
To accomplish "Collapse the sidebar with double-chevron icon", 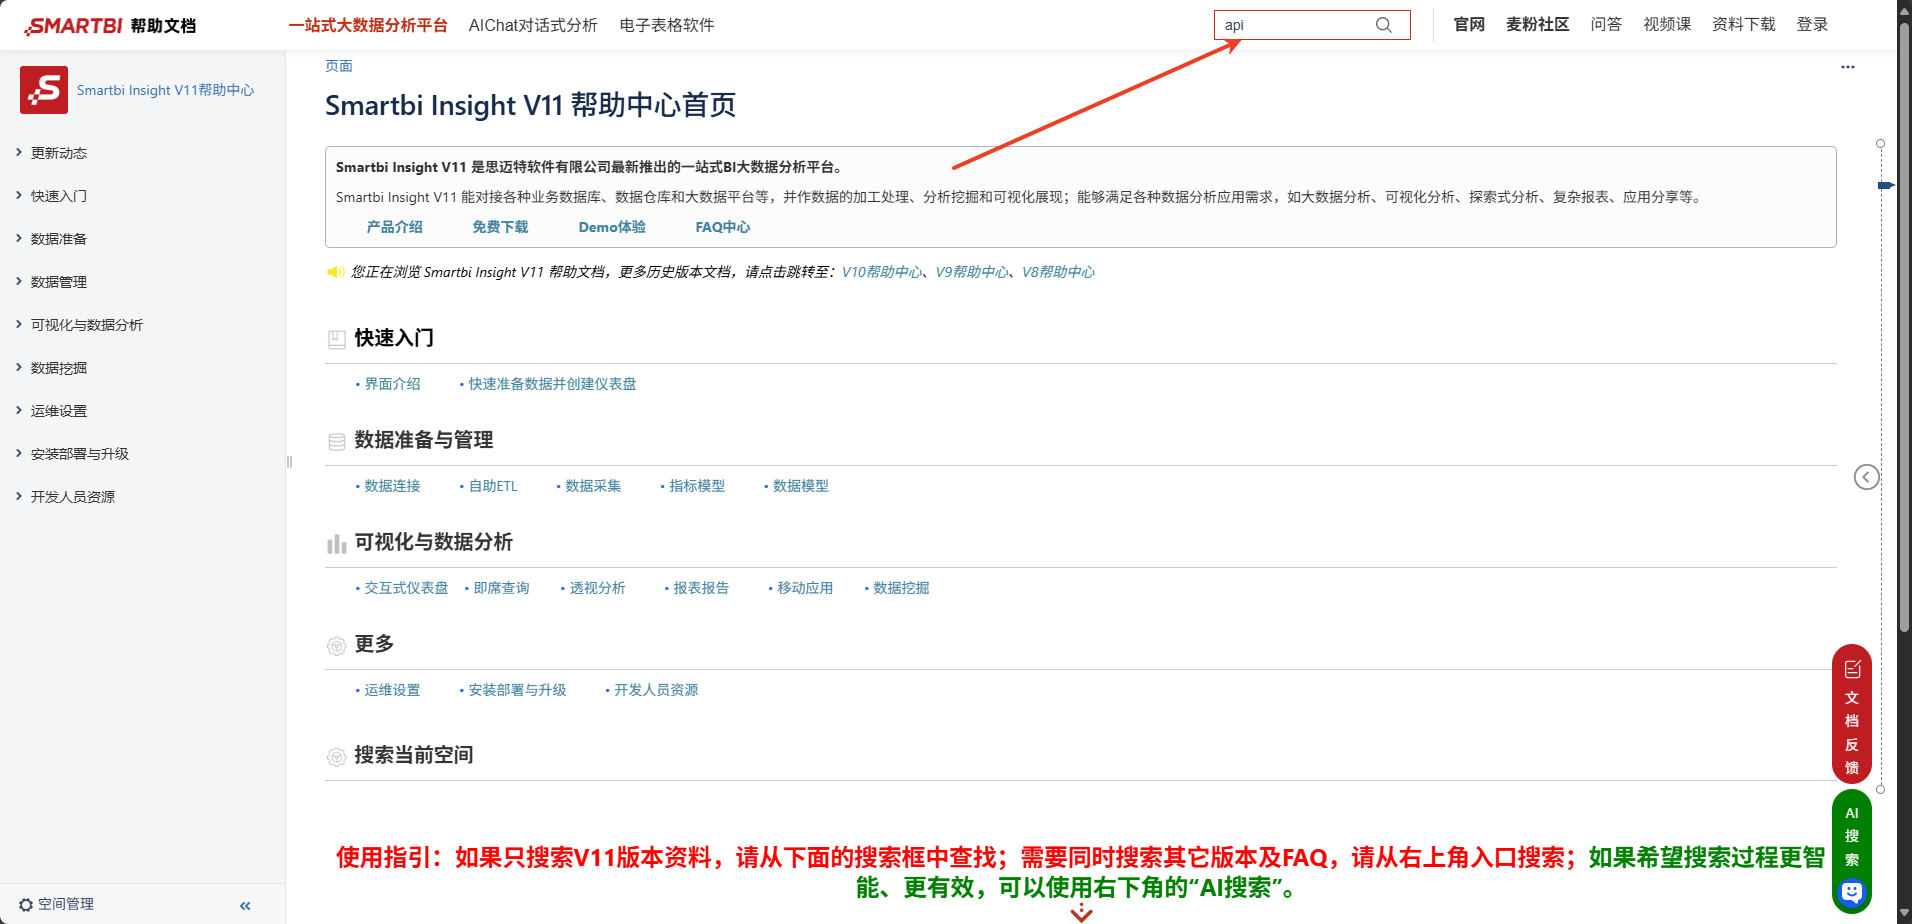I will click(245, 906).
